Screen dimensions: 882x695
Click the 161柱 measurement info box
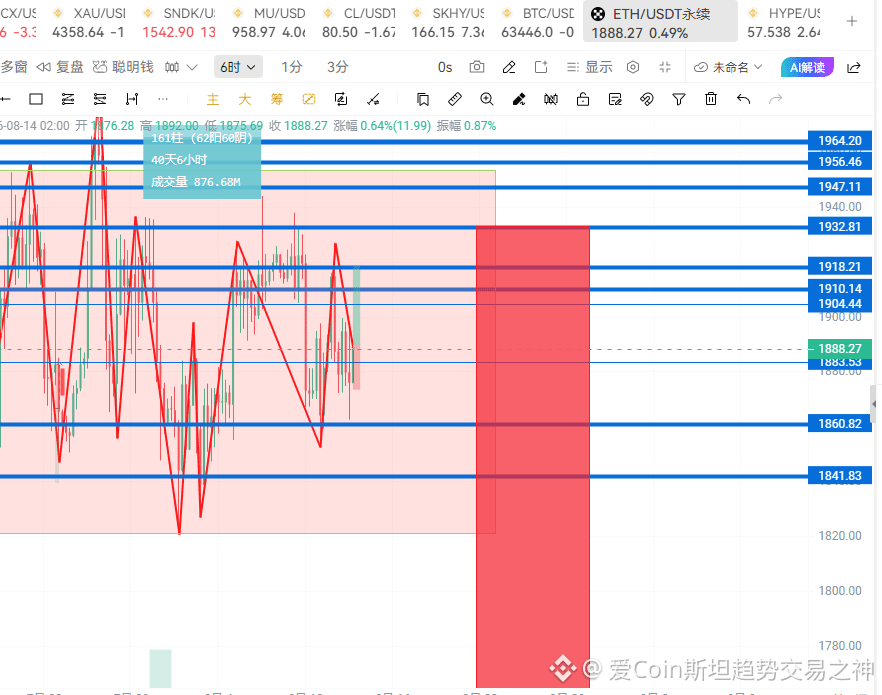202,162
